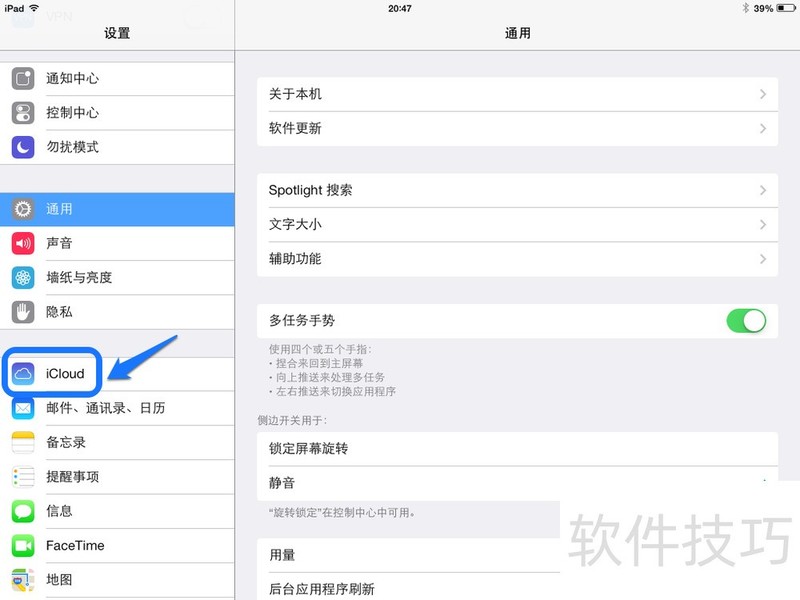The height and width of the screenshot is (600, 800).
Task: Tap the 墙纸与亮度 (Wallpaper) icon
Action: (x=22, y=277)
